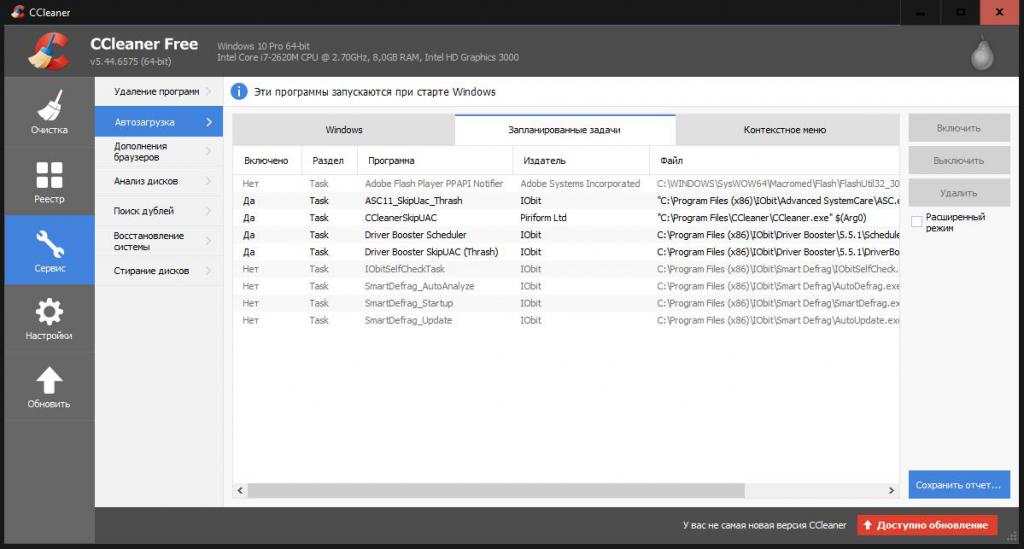Image resolution: width=1024 pixels, height=549 pixels.
Task: Switch to the Windows tab
Action: click(x=344, y=130)
